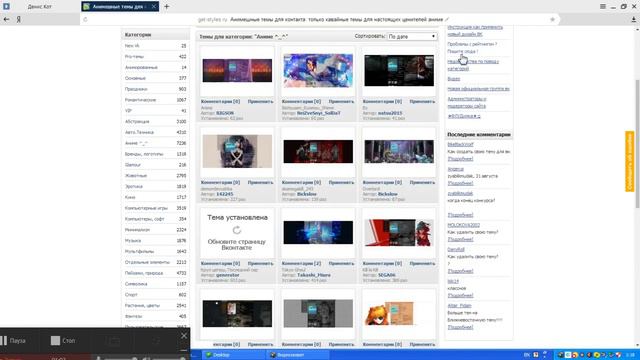Viewport: 640px width, 360px height.
Task: Open the Сортировать 'По дате' dropdown
Action: (412, 36)
